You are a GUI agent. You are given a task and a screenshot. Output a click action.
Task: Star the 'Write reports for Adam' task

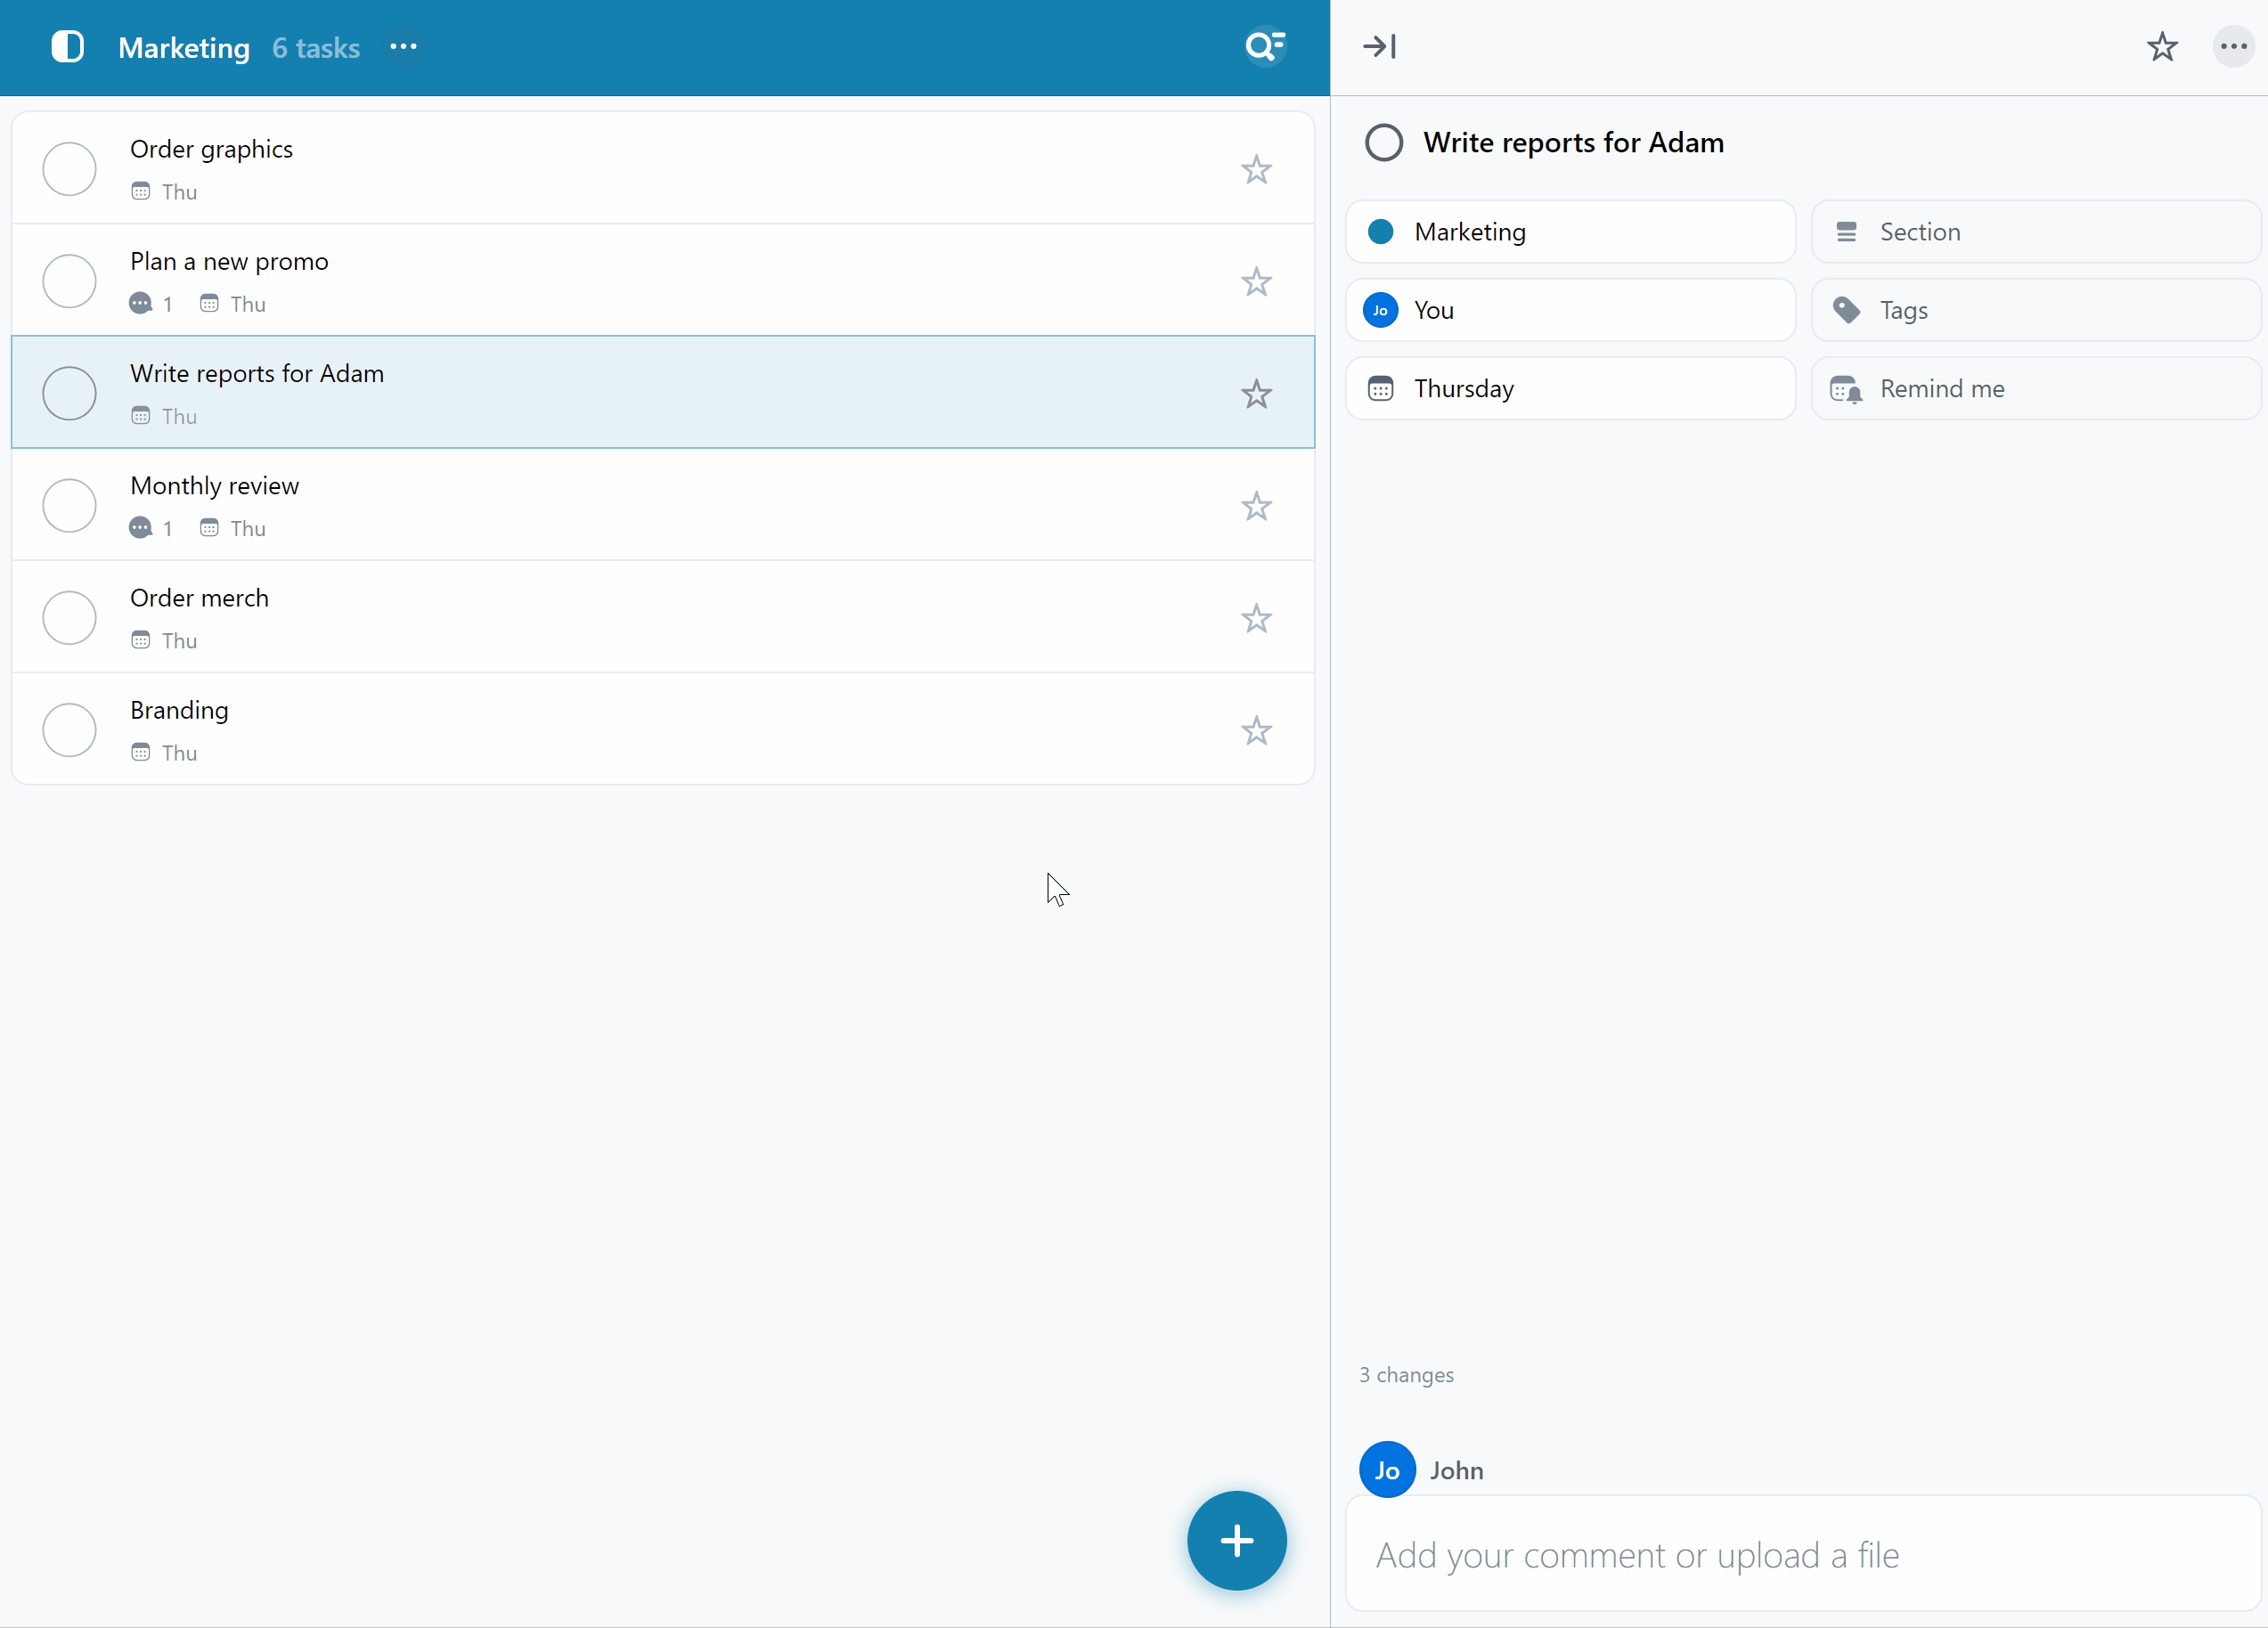tap(1257, 393)
